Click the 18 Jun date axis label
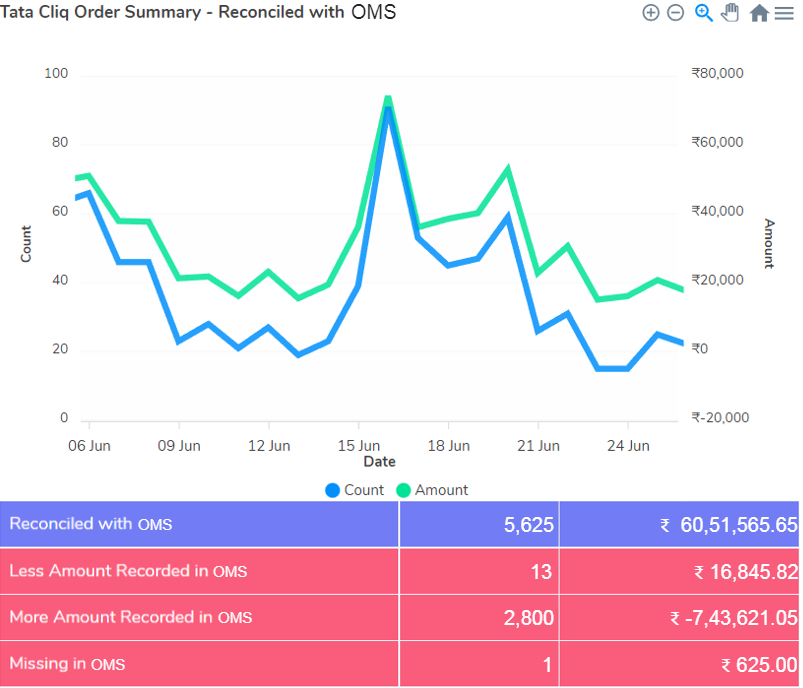 tap(449, 446)
